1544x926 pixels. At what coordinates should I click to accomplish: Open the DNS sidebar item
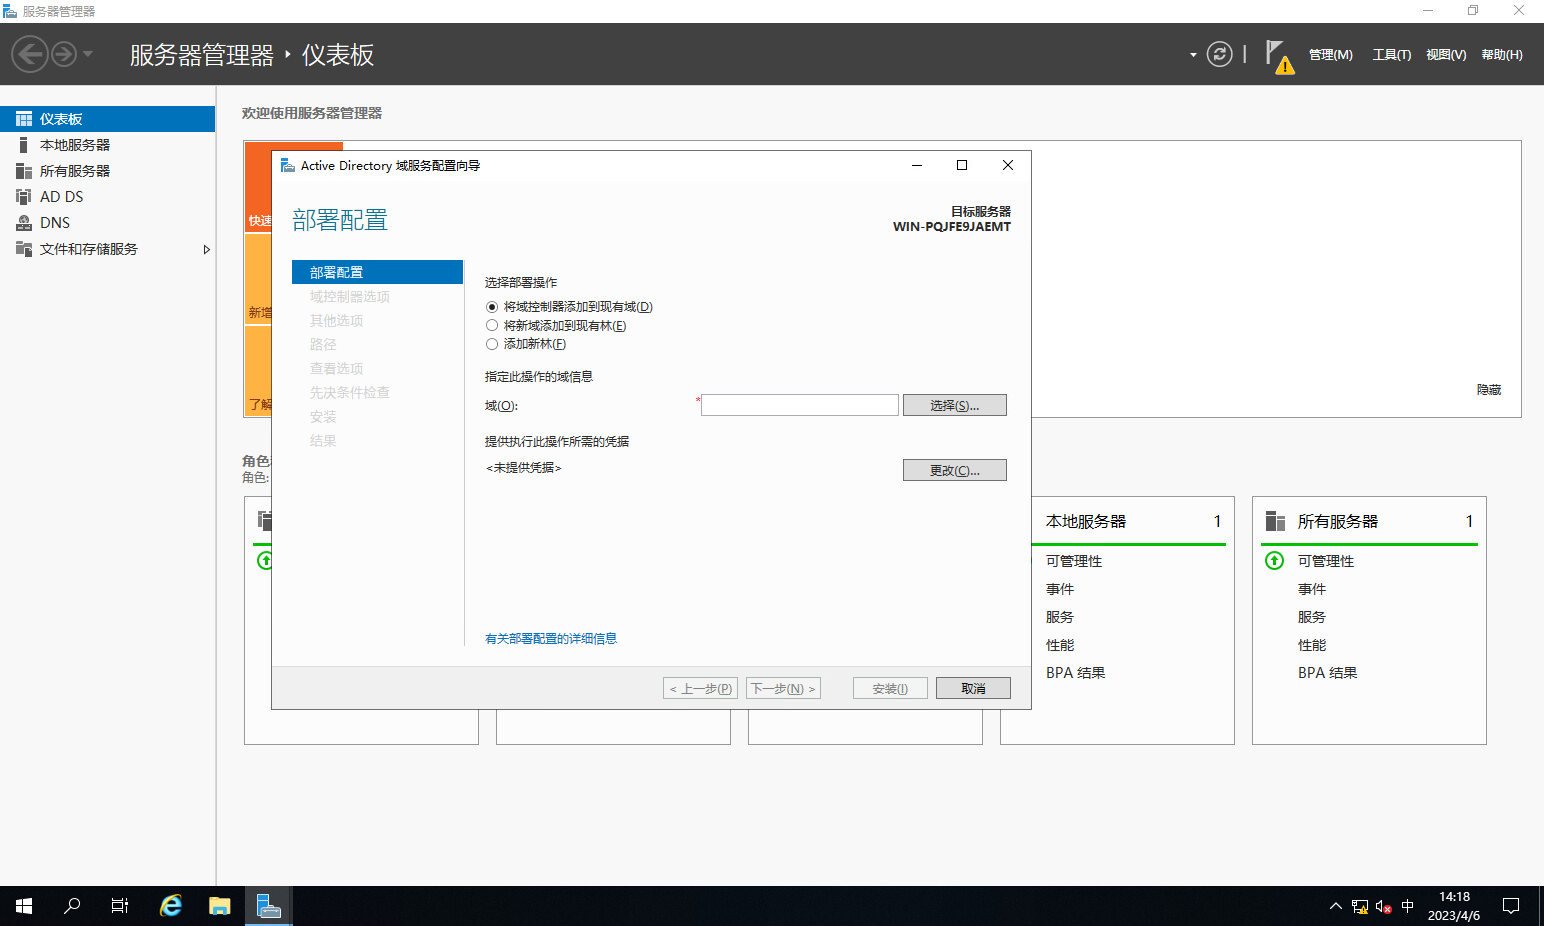click(x=55, y=223)
